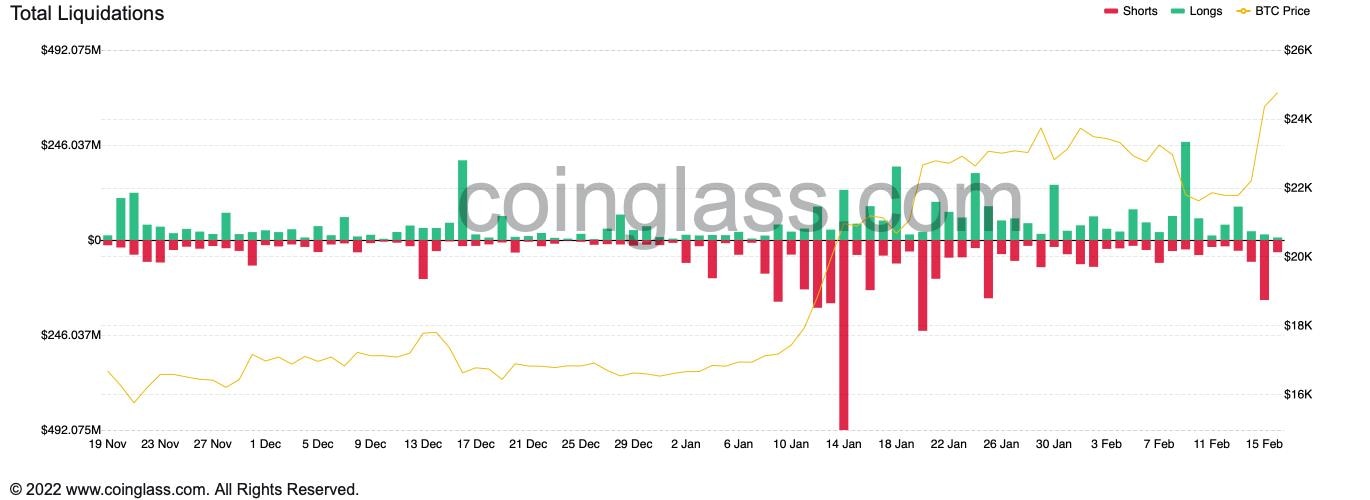The height and width of the screenshot is (500, 1370).
Task: Click the tall green longs bar near 9 Feb
Action: 1185,191
